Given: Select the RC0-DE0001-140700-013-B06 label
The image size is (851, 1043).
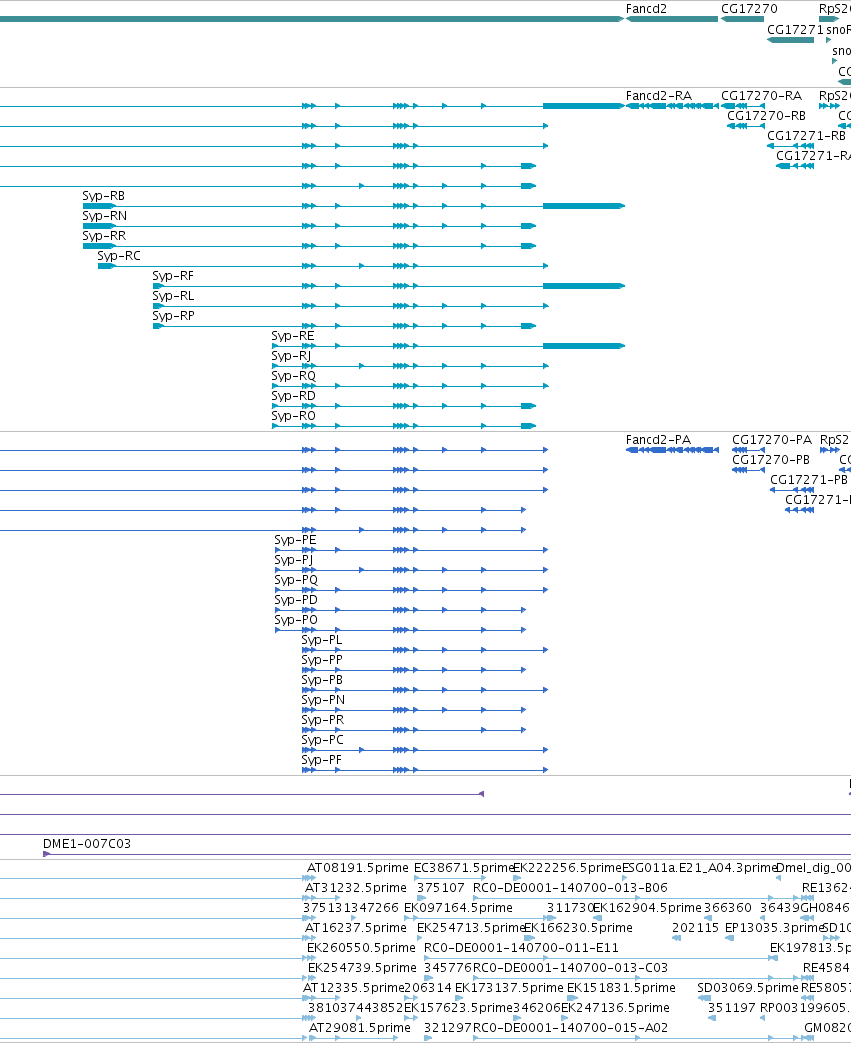Looking at the screenshot, I should click(570, 887).
